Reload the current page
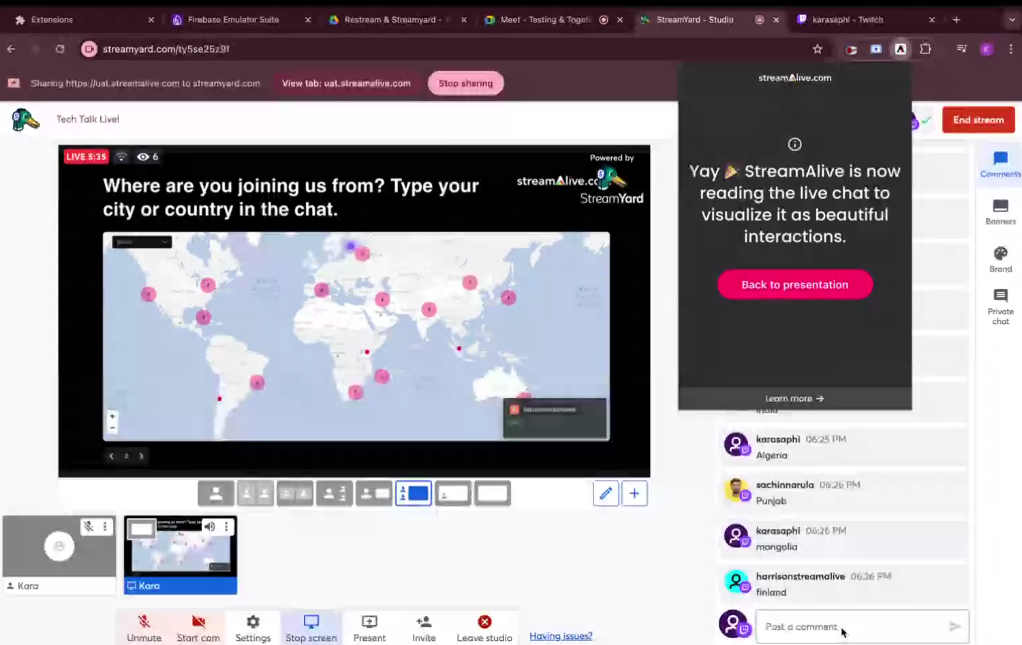Viewport: 1022px width, 645px height. coord(60,49)
